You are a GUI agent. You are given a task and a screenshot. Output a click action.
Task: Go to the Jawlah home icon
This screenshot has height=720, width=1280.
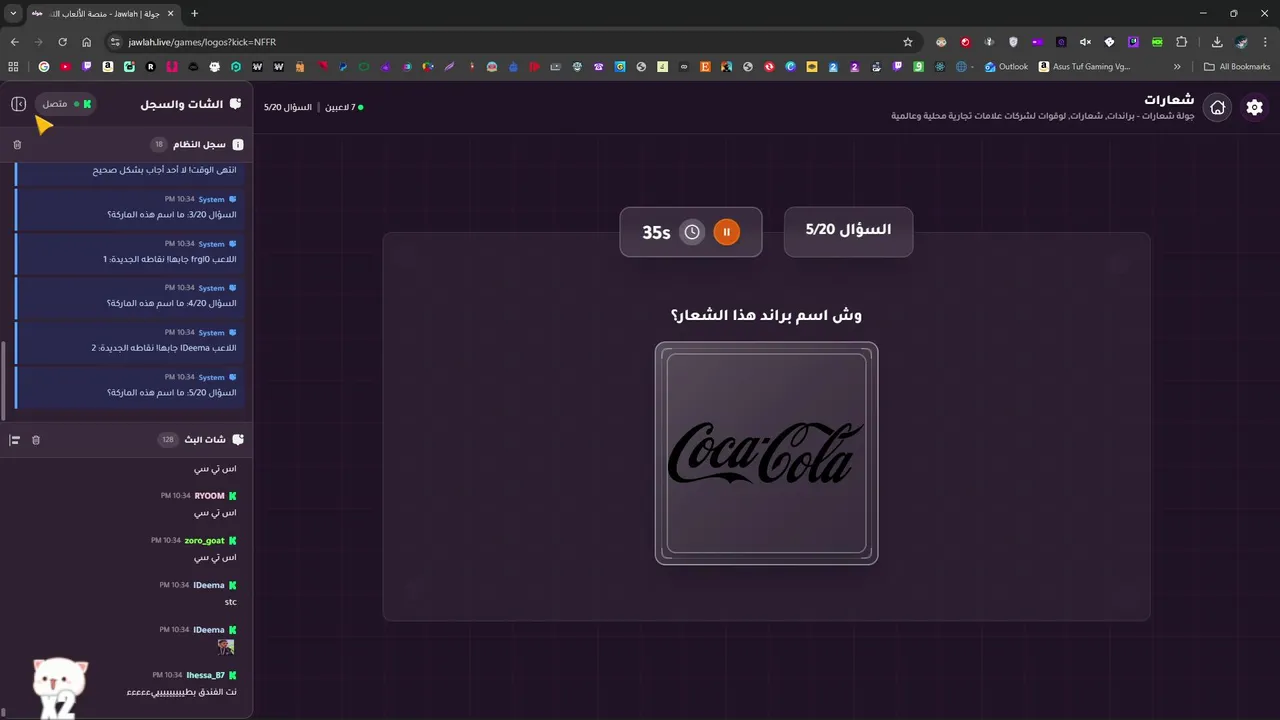tap(1217, 108)
